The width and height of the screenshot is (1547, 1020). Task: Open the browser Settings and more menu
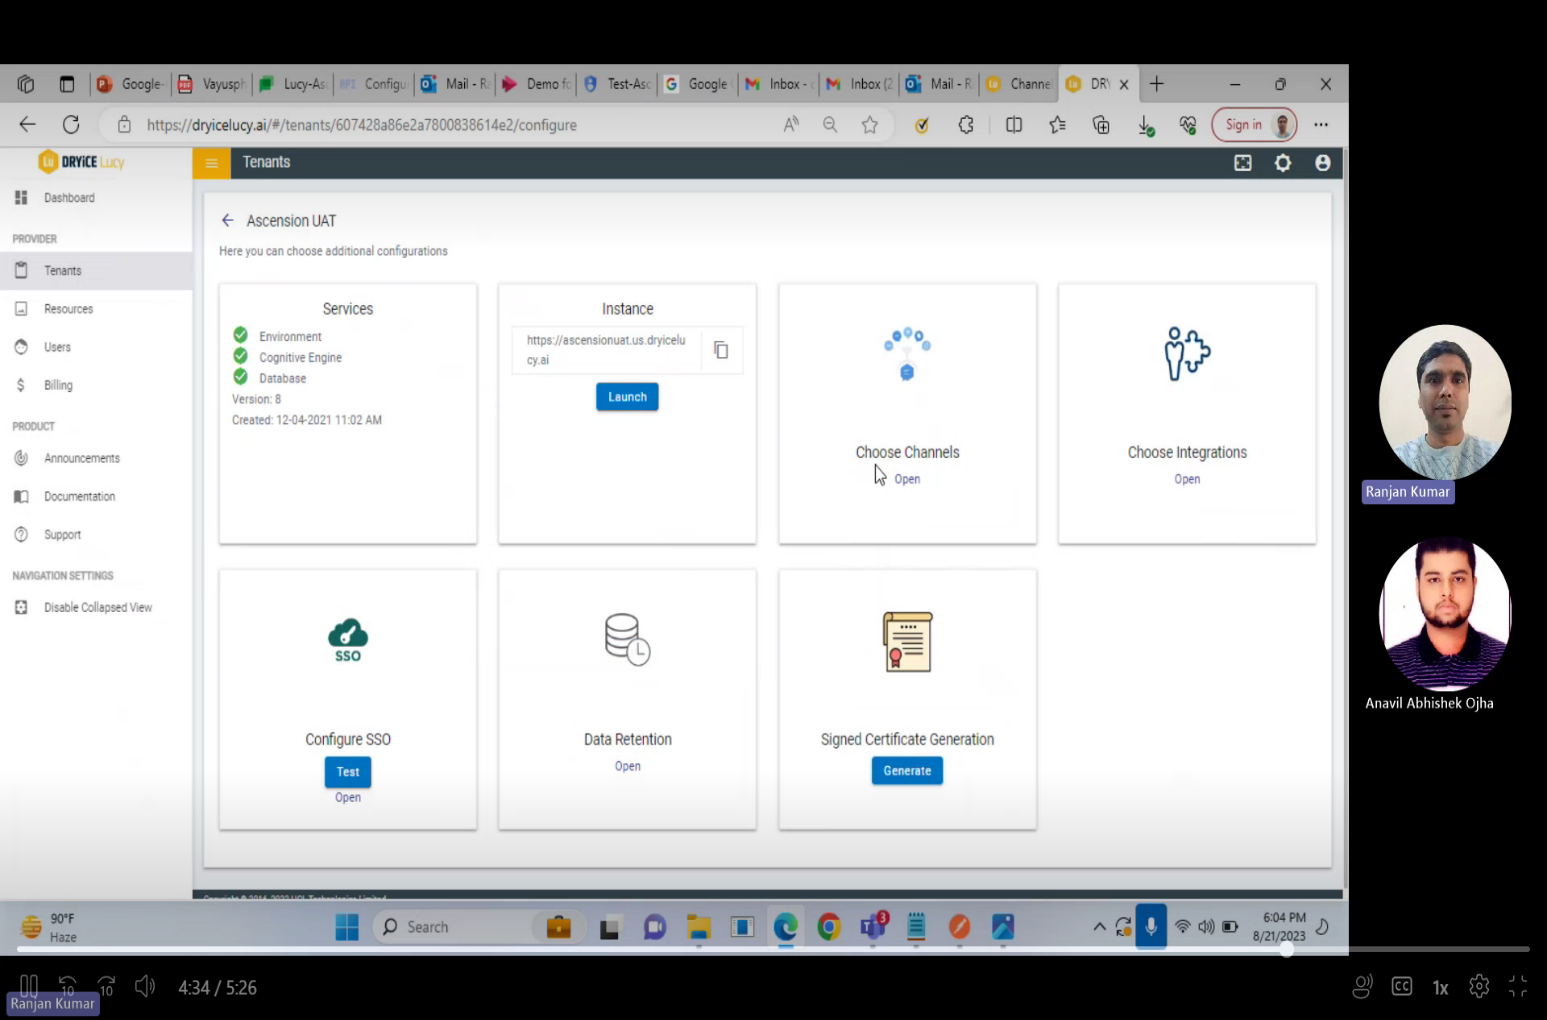(x=1321, y=125)
